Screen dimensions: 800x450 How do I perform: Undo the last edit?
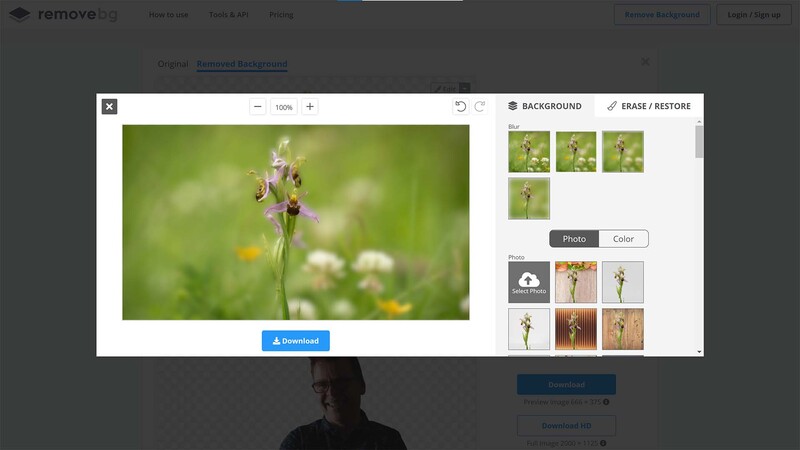461,106
